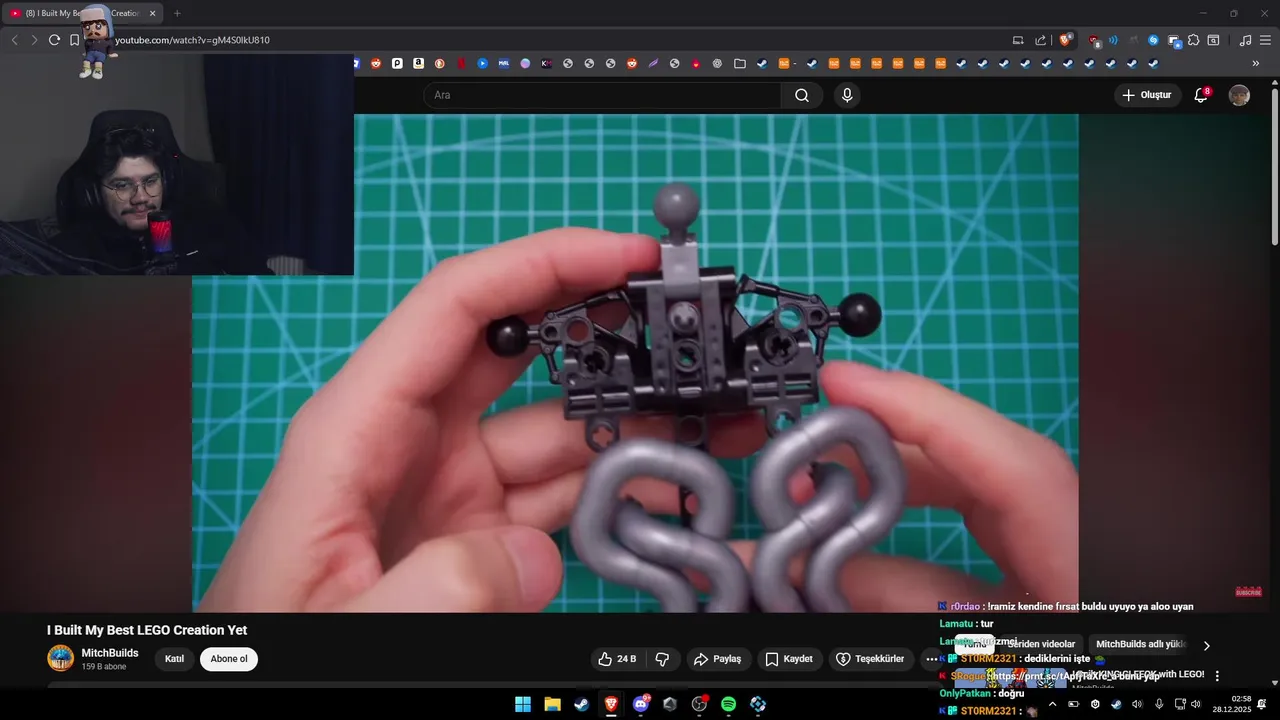Show hidden bookmarks with the double chevron
The height and width of the screenshot is (720, 1280).
click(1256, 63)
